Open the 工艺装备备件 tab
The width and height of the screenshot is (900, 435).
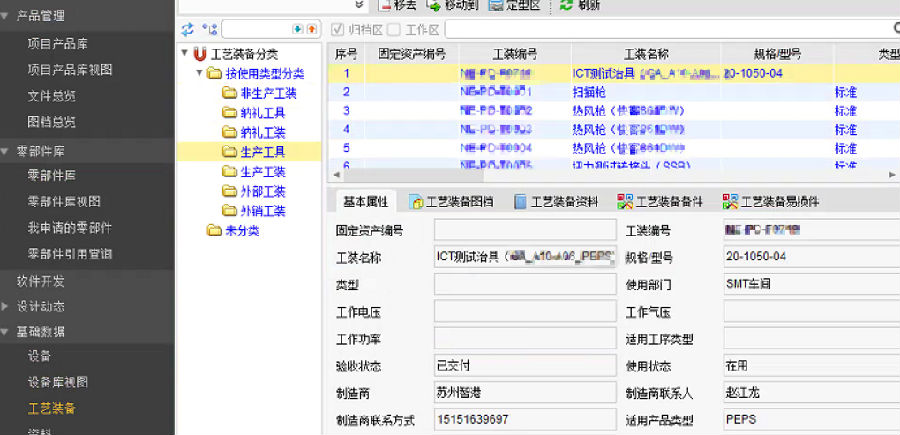point(661,201)
